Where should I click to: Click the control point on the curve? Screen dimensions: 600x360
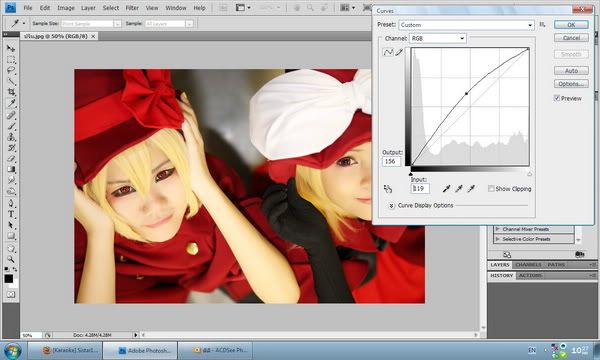click(466, 93)
